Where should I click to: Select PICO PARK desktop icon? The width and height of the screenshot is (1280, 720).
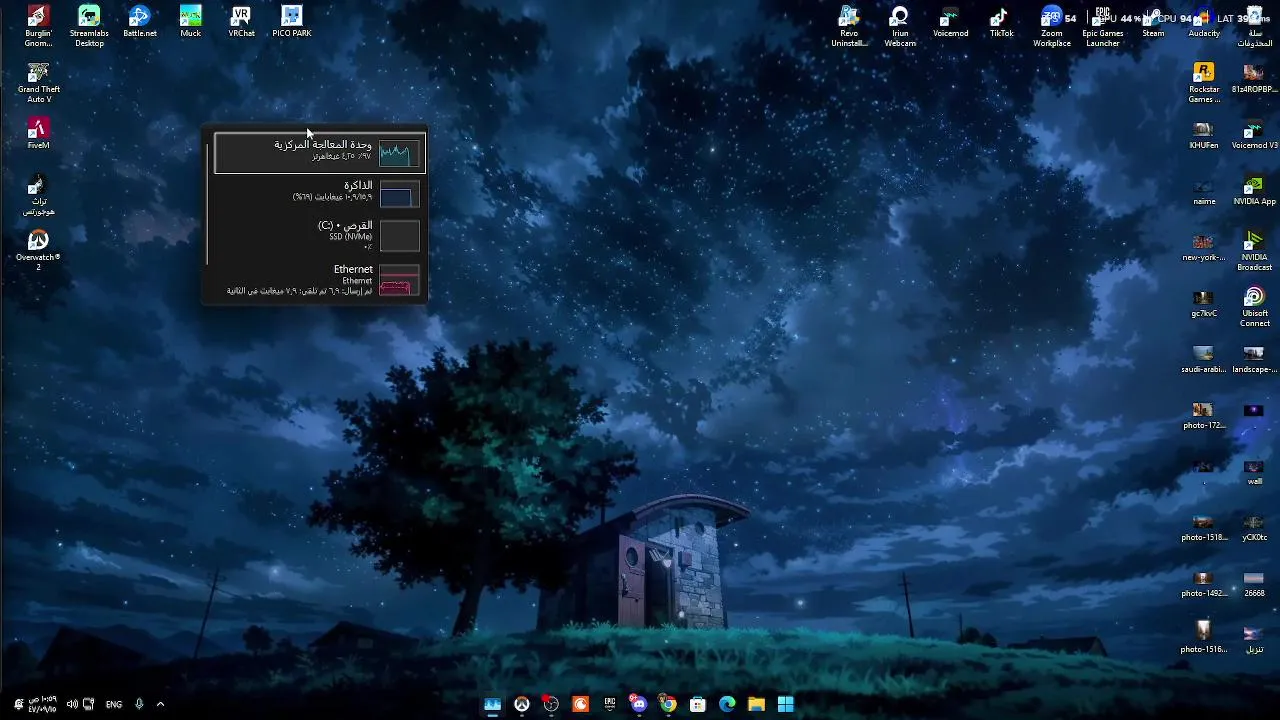click(292, 21)
